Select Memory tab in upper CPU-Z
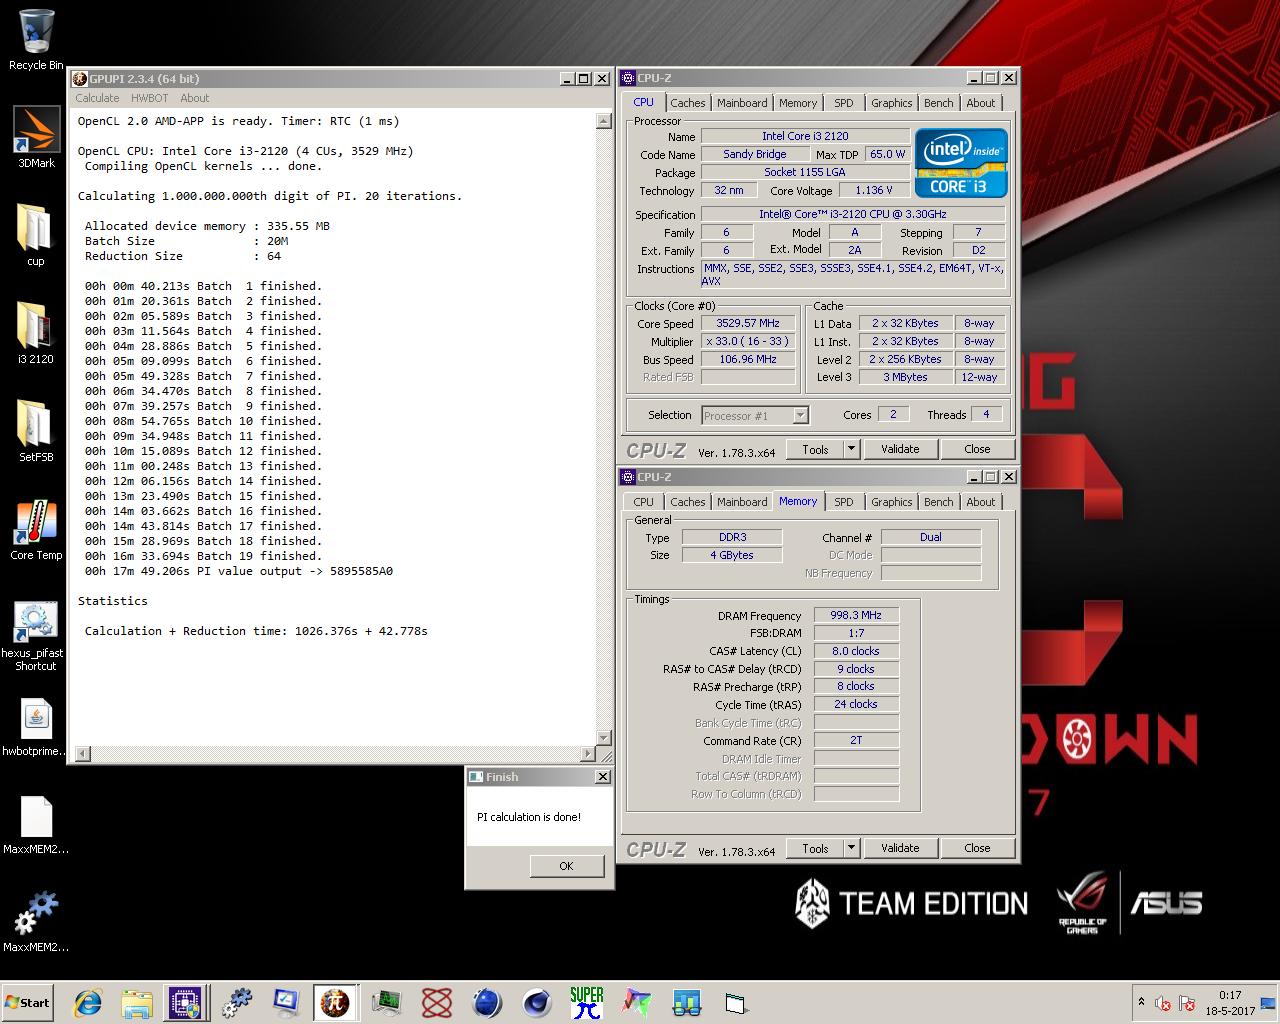The height and width of the screenshot is (1024, 1280). [x=798, y=103]
